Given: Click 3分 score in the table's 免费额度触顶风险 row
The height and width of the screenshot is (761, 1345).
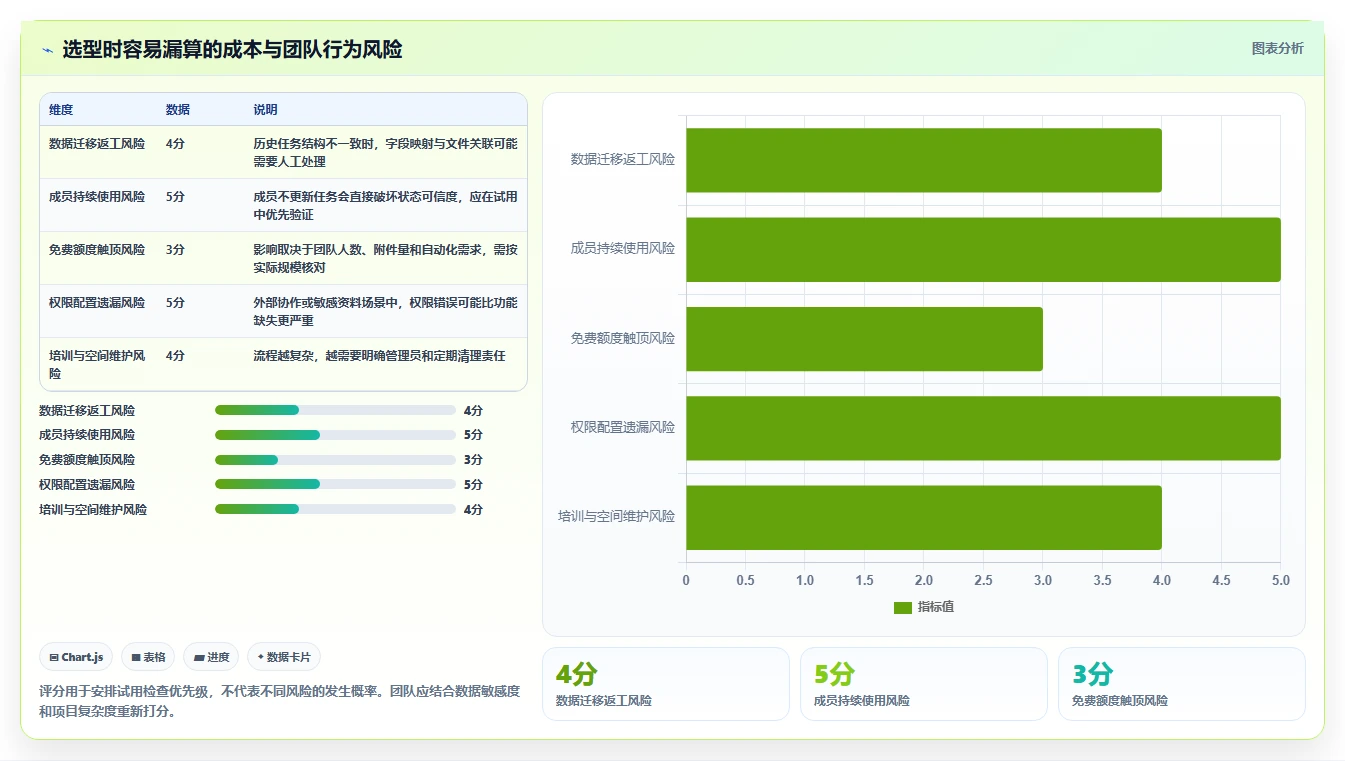Looking at the screenshot, I should 175,249.
